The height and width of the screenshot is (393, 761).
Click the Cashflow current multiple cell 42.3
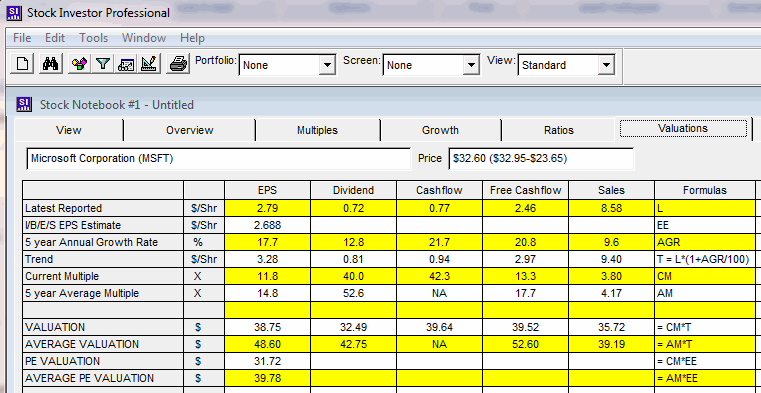439,276
